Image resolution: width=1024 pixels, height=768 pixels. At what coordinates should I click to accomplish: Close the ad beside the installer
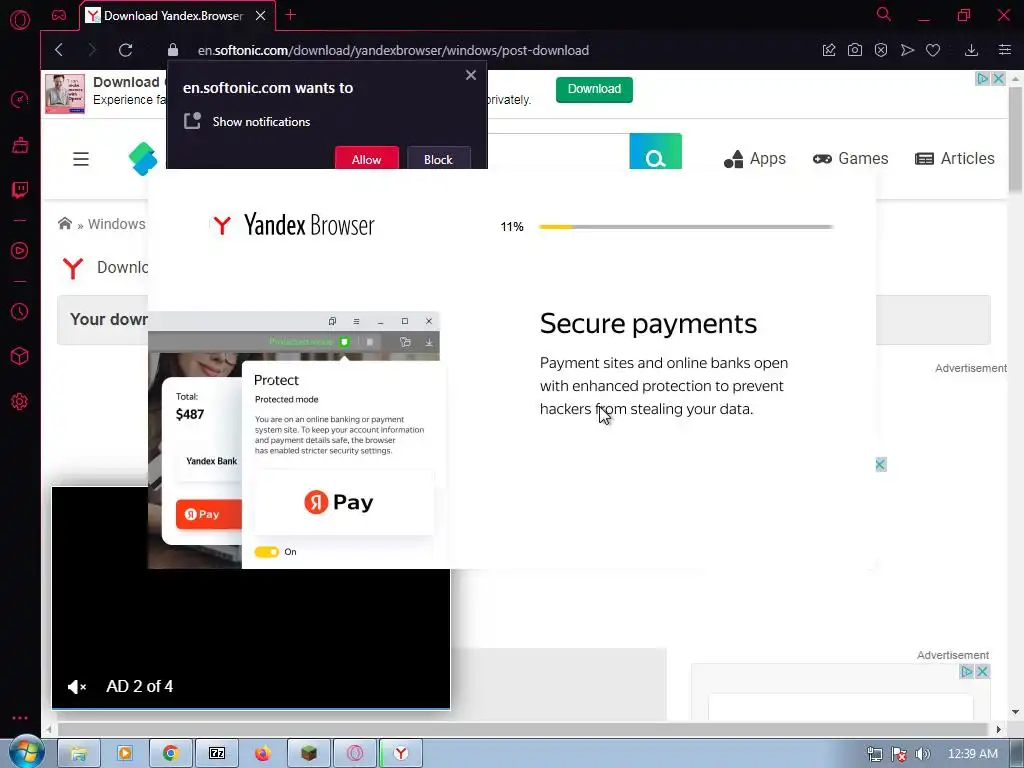pyautogui.click(x=880, y=464)
